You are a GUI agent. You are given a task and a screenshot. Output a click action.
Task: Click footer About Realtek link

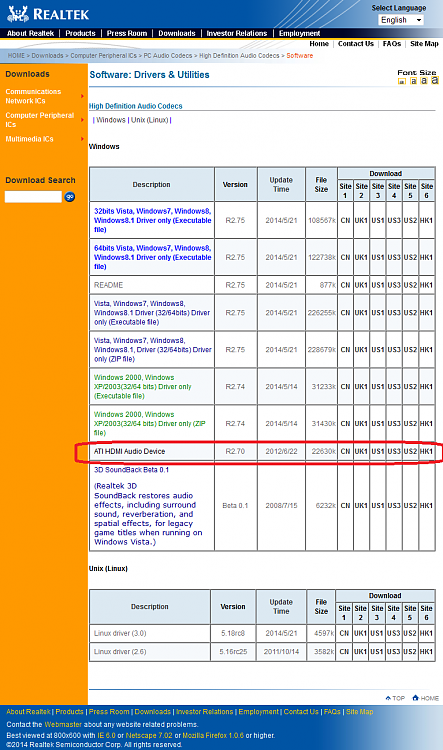(x=28, y=712)
